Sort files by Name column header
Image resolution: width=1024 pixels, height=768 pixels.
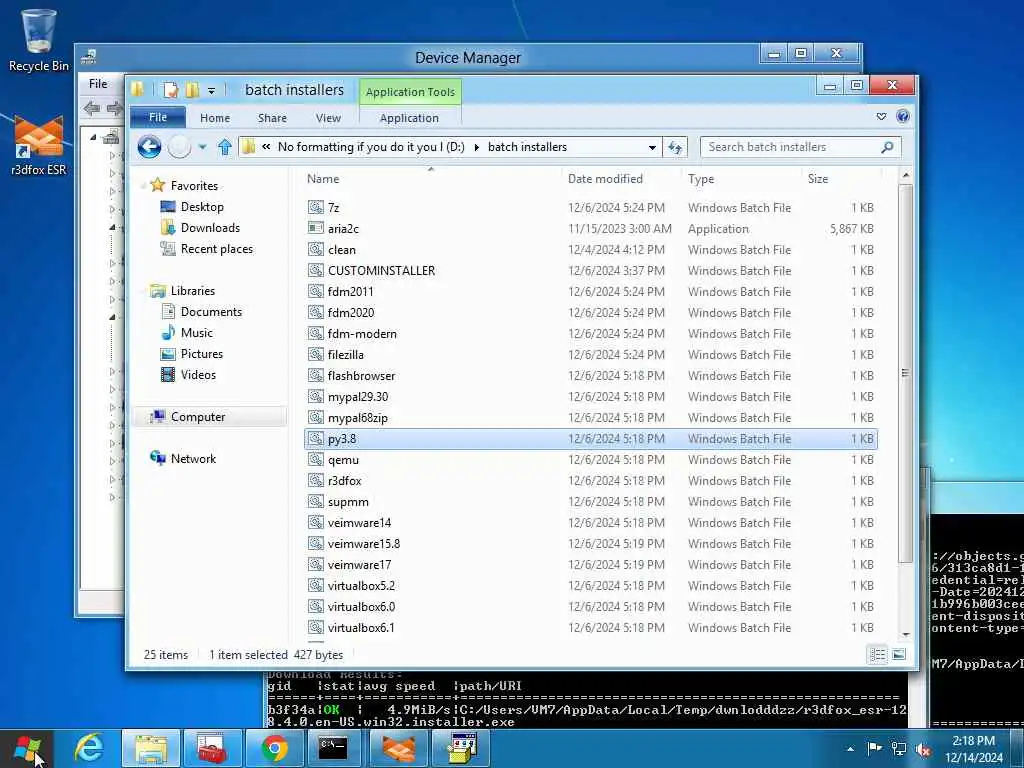click(x=323, y=179)
